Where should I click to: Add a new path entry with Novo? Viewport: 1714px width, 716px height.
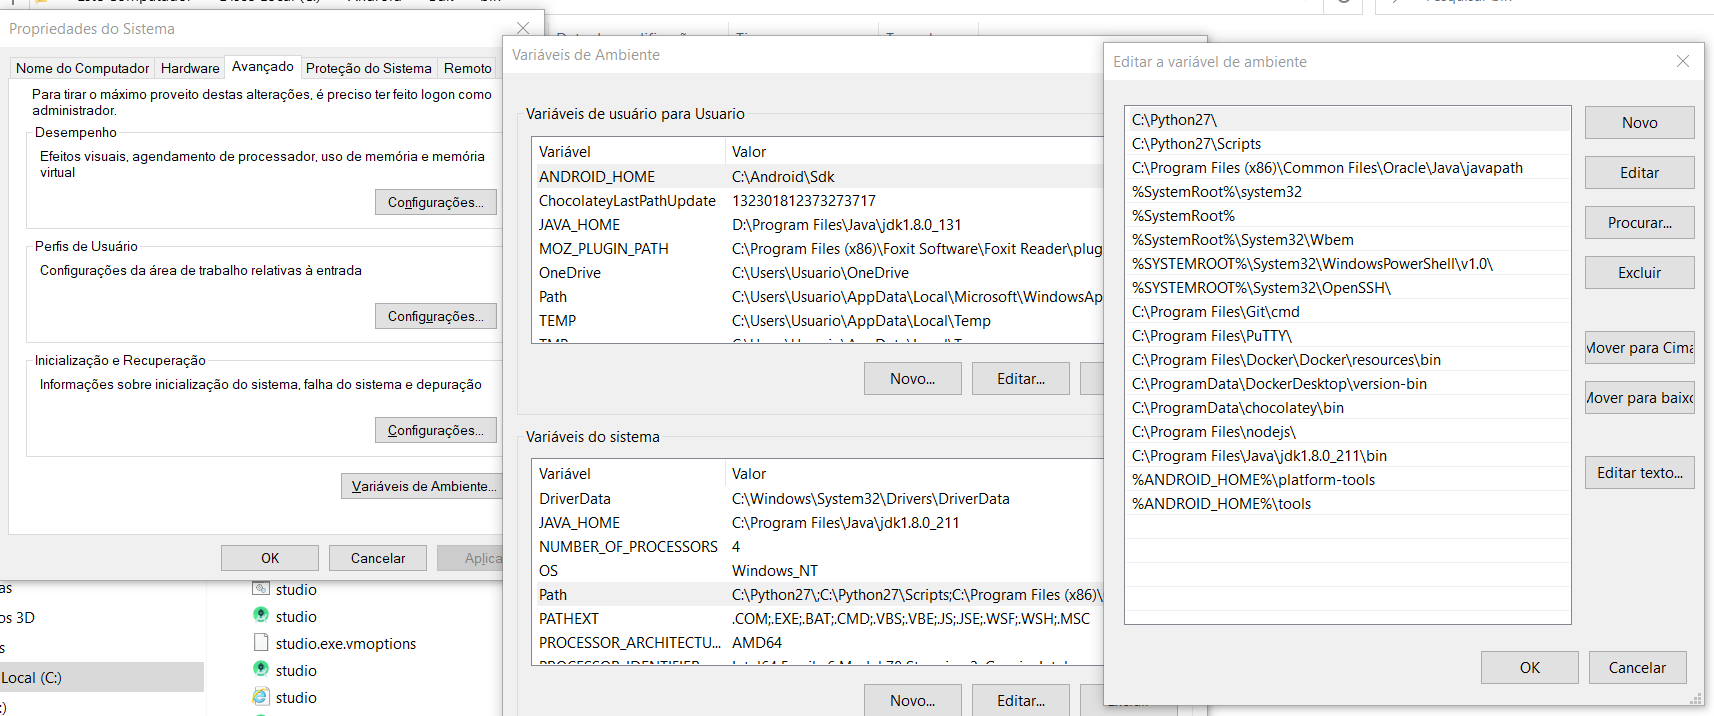(x=1640, y=123)
